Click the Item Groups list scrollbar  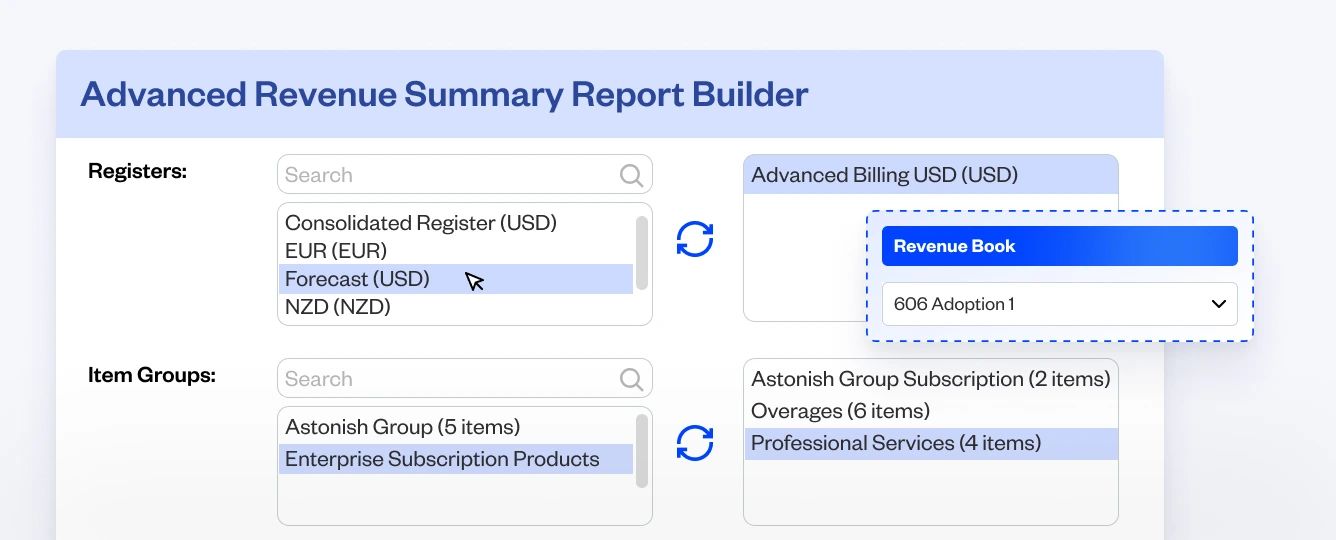point(642,451)
